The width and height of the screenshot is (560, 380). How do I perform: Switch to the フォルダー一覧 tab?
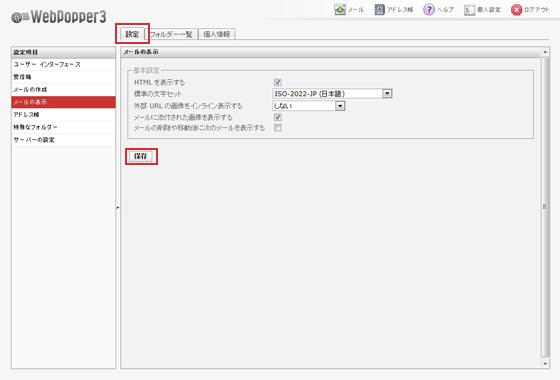pos(171,34)
